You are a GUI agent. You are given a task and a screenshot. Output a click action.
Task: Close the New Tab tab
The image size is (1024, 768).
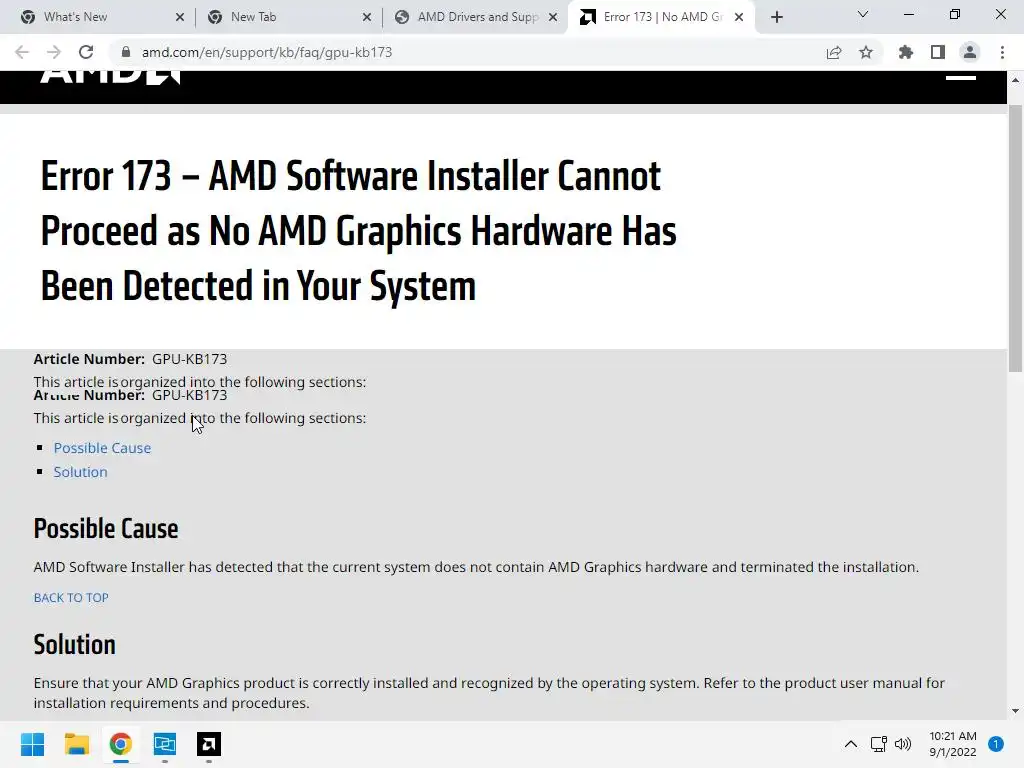(x=367, y=18)
